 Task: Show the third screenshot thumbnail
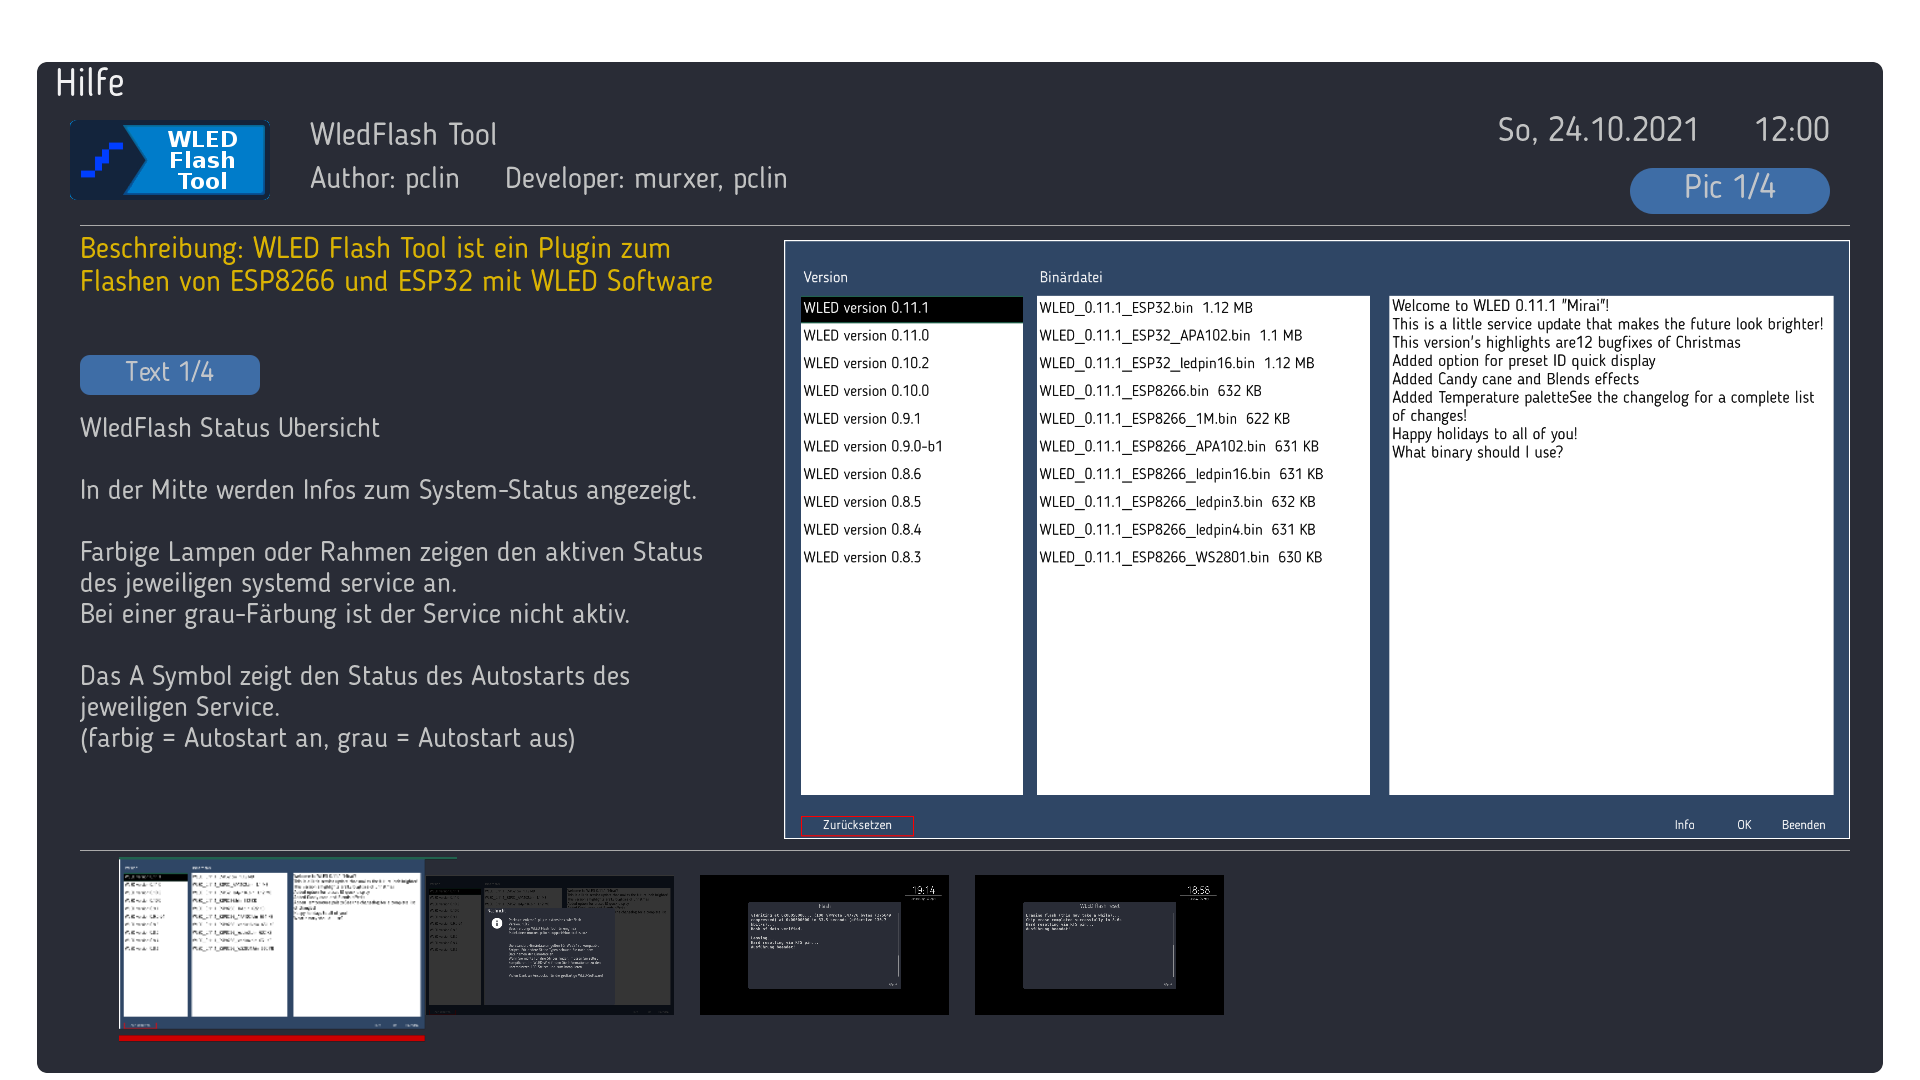[824, 945]
